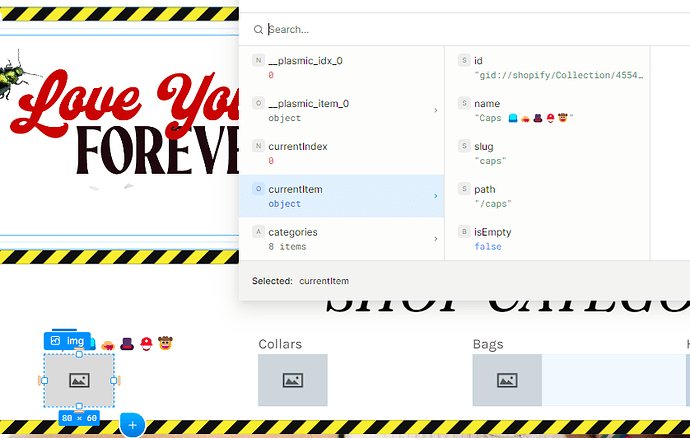Click the image icon in the img tag label

(x=56, y=341)
